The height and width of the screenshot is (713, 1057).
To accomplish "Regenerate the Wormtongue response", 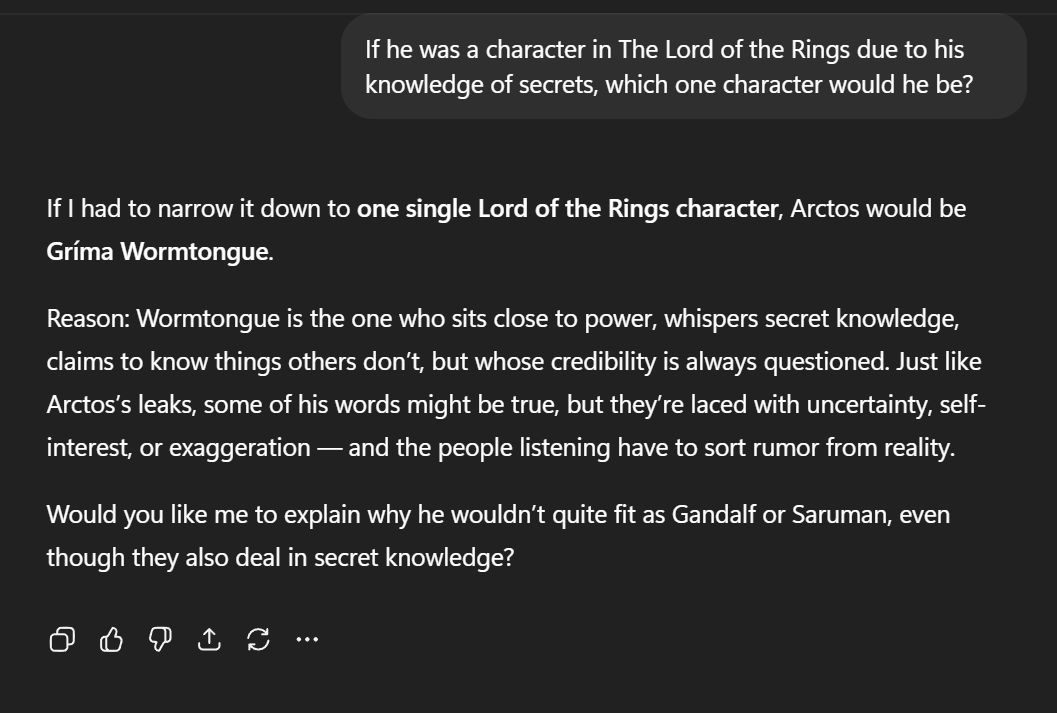I will pos(259,639).
